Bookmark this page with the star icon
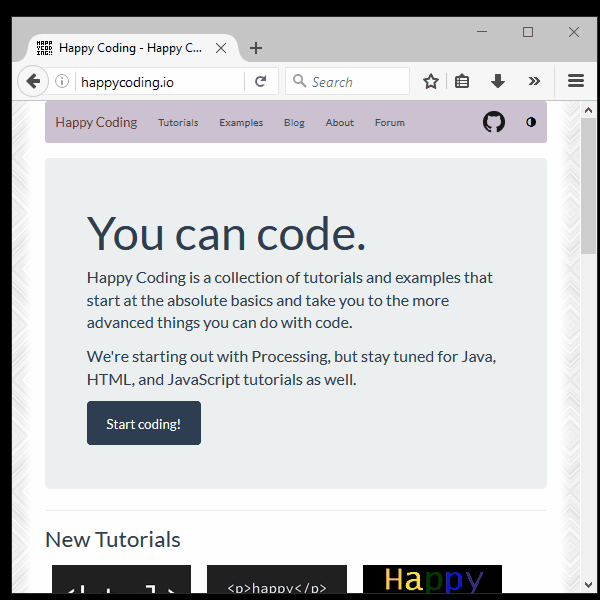This screenshot has width=600, height=600. [x=431, y=82]
